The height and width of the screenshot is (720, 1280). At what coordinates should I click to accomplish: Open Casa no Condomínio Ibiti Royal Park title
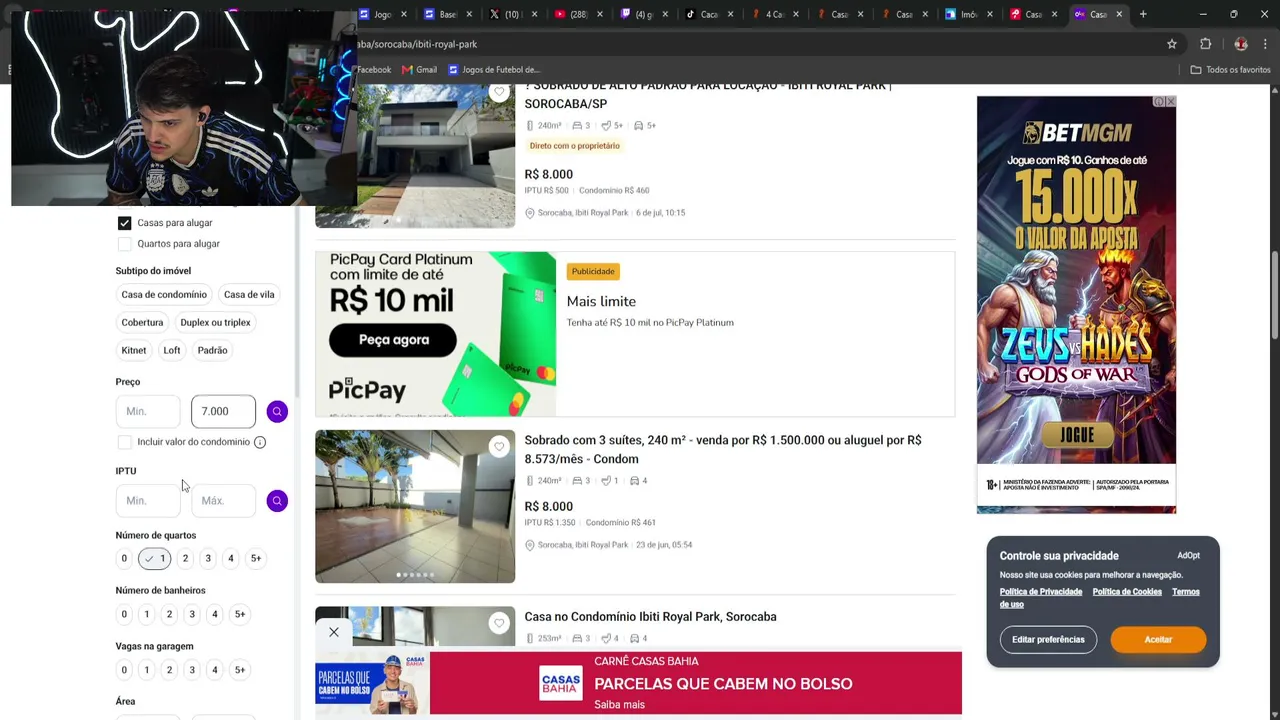click(650, 617)
